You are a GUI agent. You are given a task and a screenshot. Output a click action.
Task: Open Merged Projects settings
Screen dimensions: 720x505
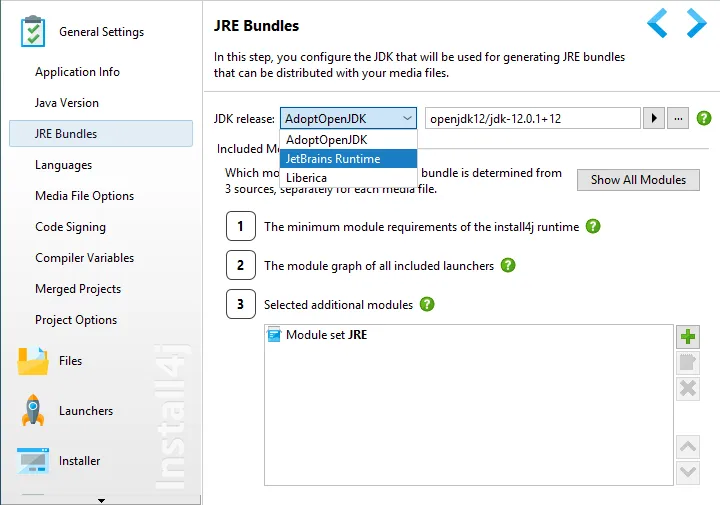(x=78, y=289)
